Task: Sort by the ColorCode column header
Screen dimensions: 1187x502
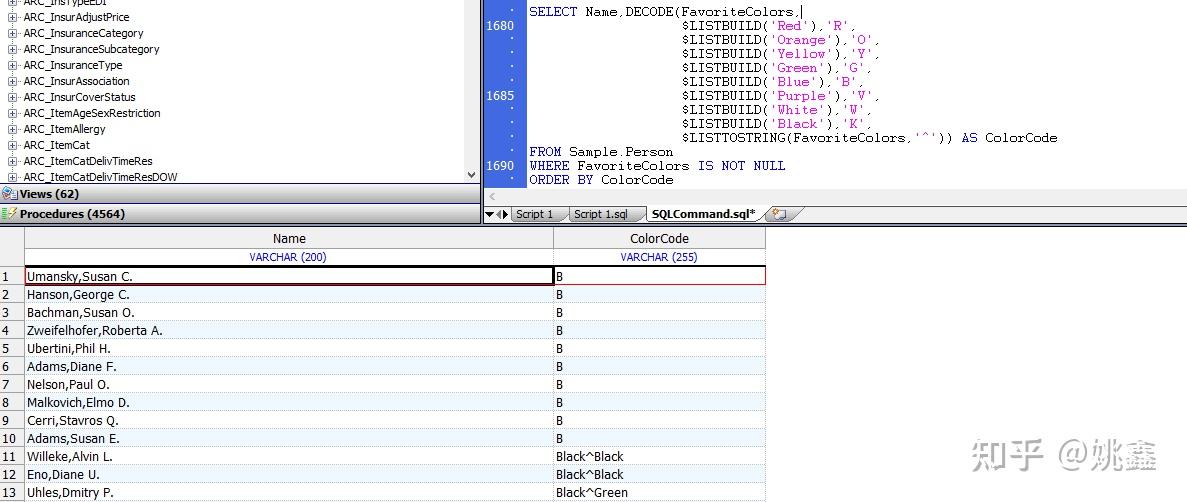Action: [x=659, y=239]
